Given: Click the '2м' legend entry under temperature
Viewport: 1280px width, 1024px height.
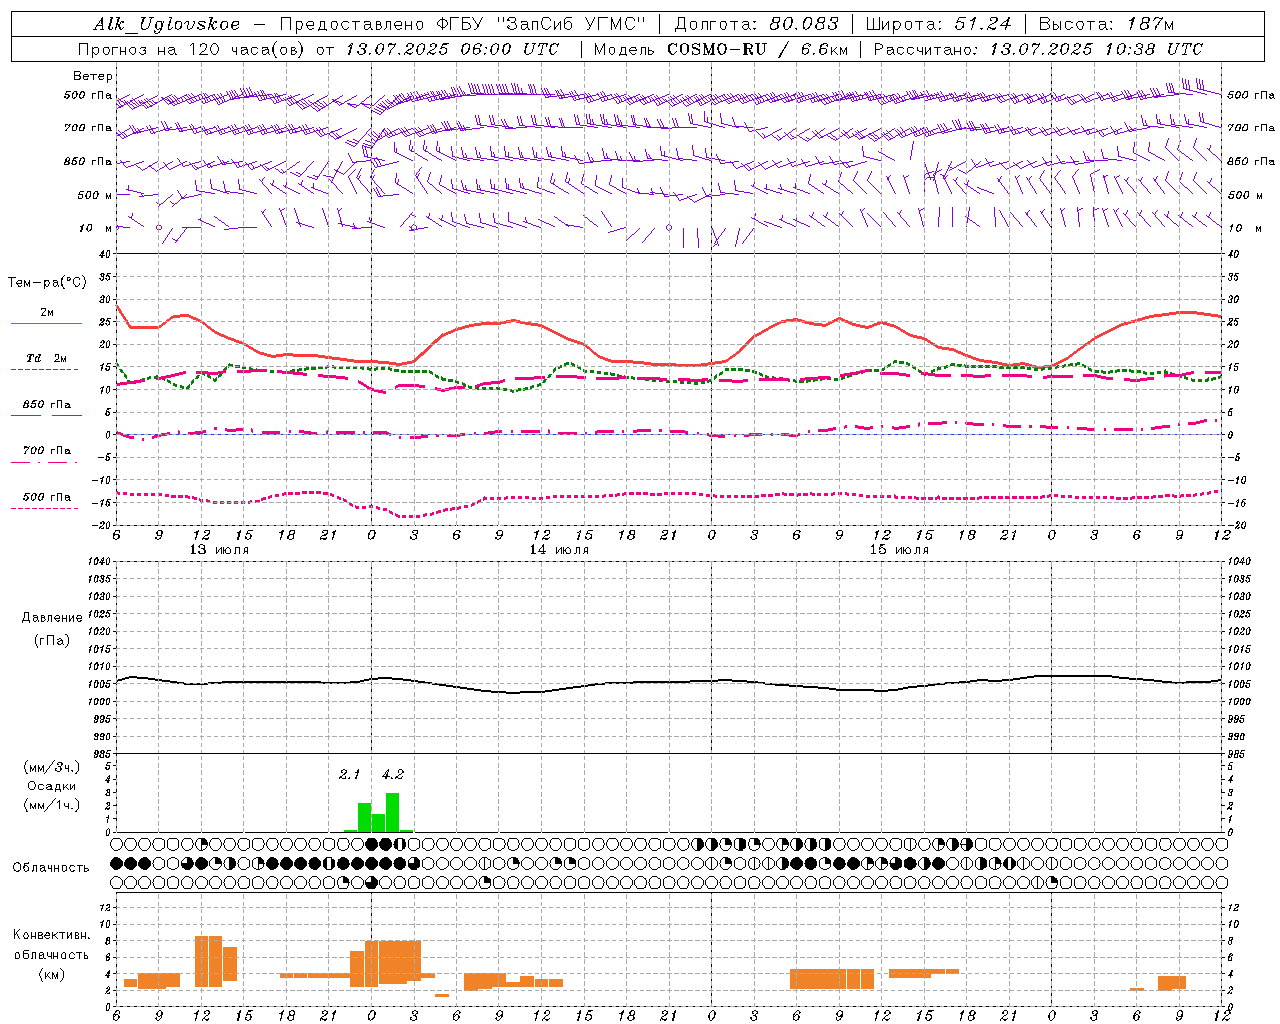Looking at the screenshot, I should (47, 313).
